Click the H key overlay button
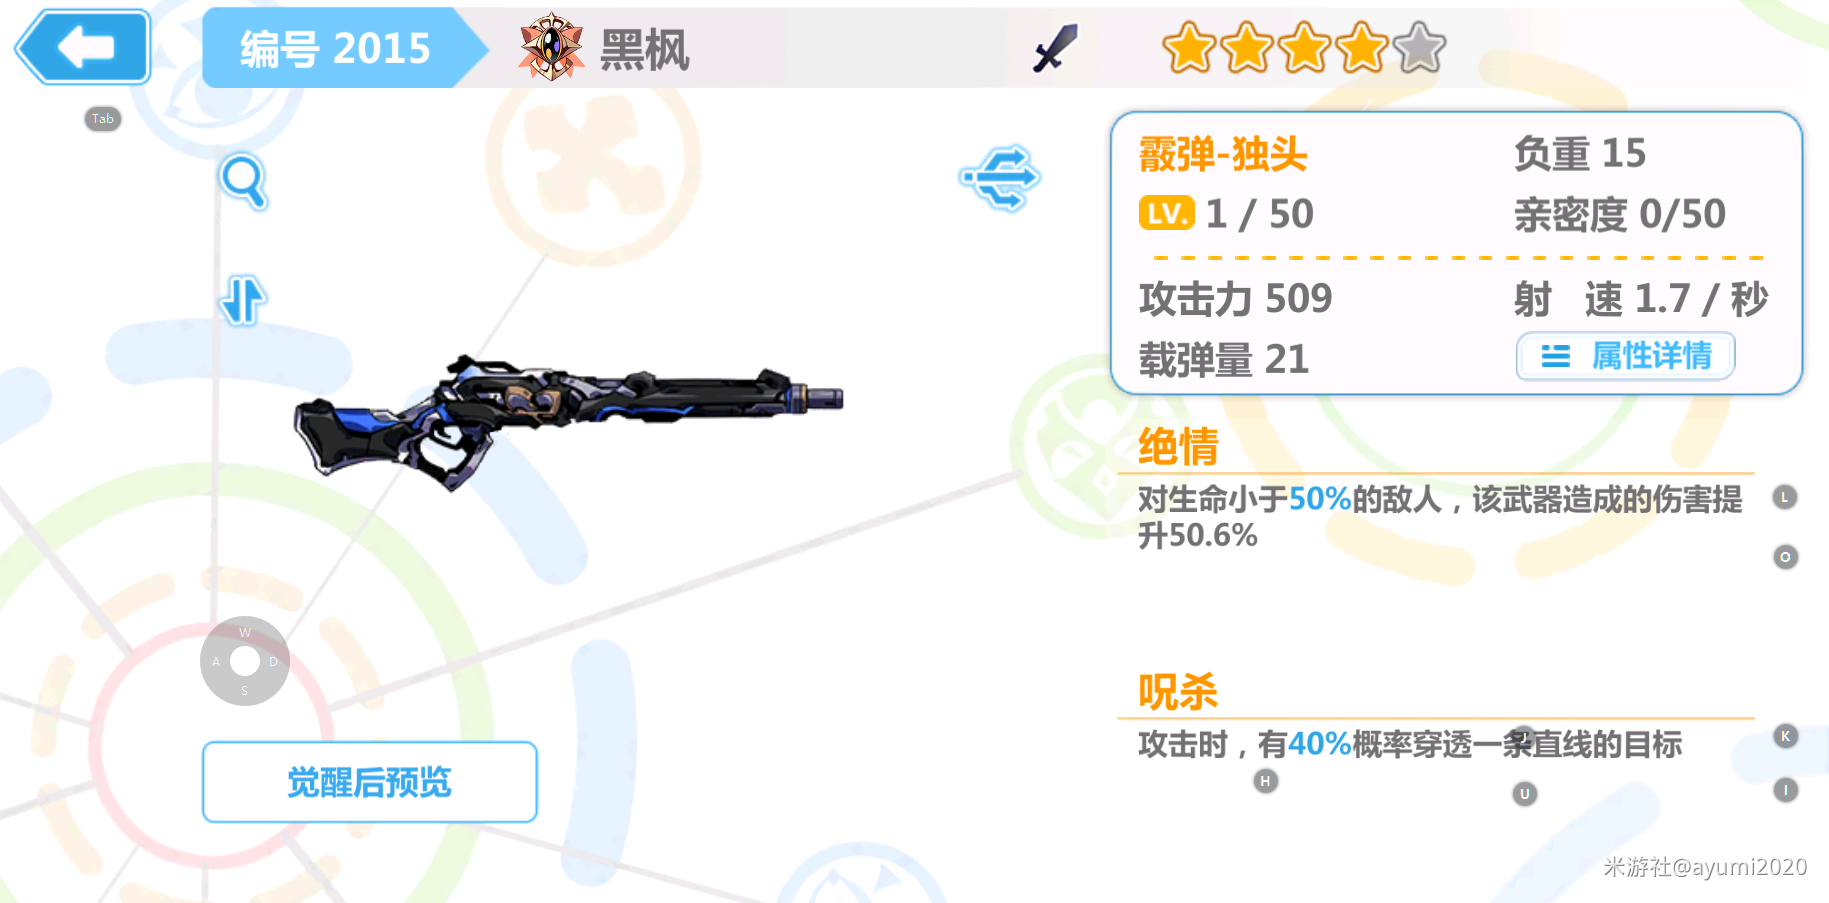 1266,781
